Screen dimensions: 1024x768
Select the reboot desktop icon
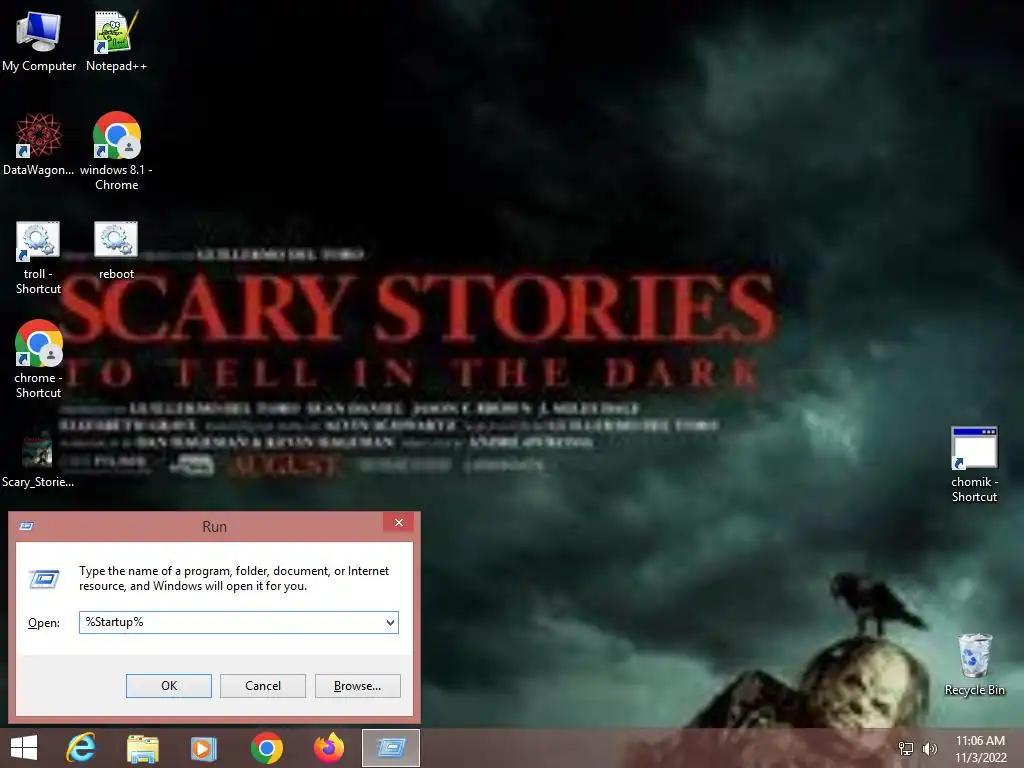[x=116, y=250]
